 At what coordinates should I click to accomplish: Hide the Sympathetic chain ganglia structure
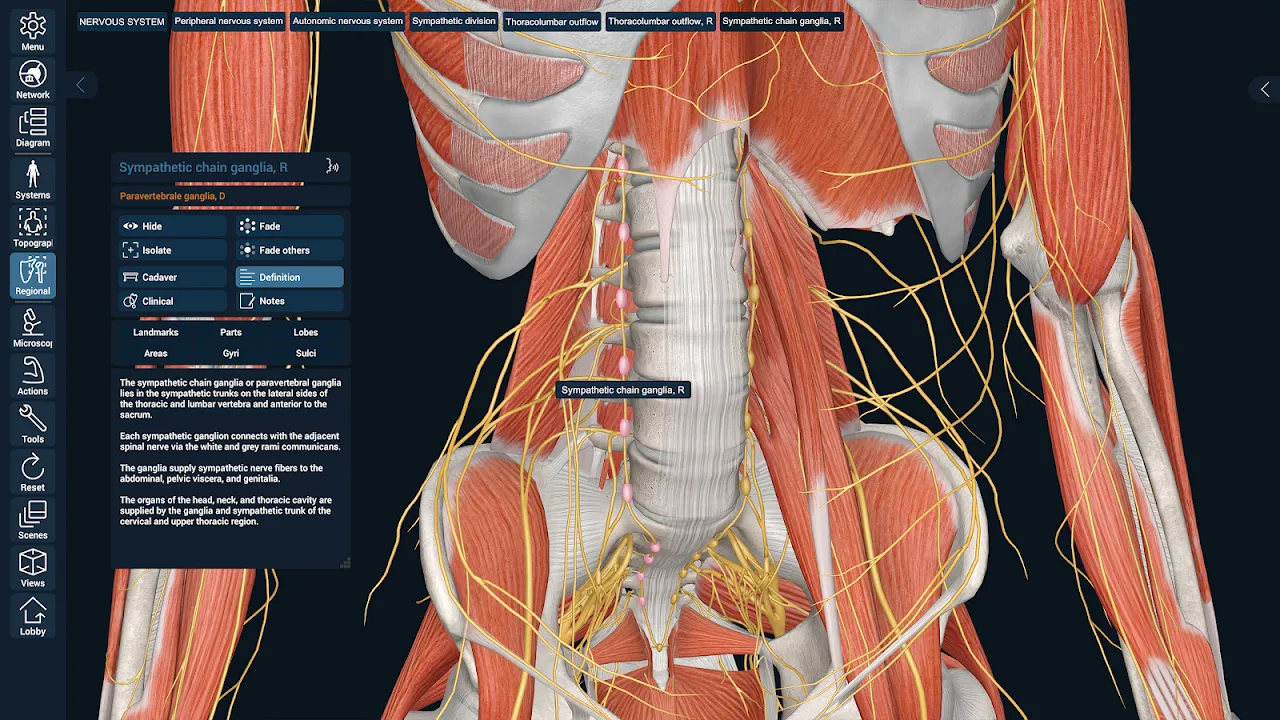pos(172,226)
